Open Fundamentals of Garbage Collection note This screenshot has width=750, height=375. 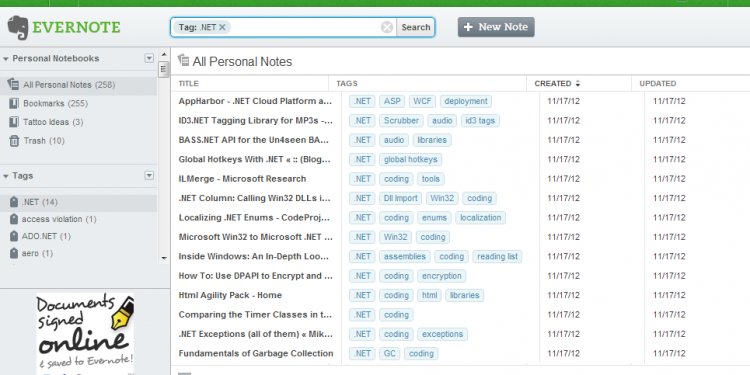pos(256,353)
